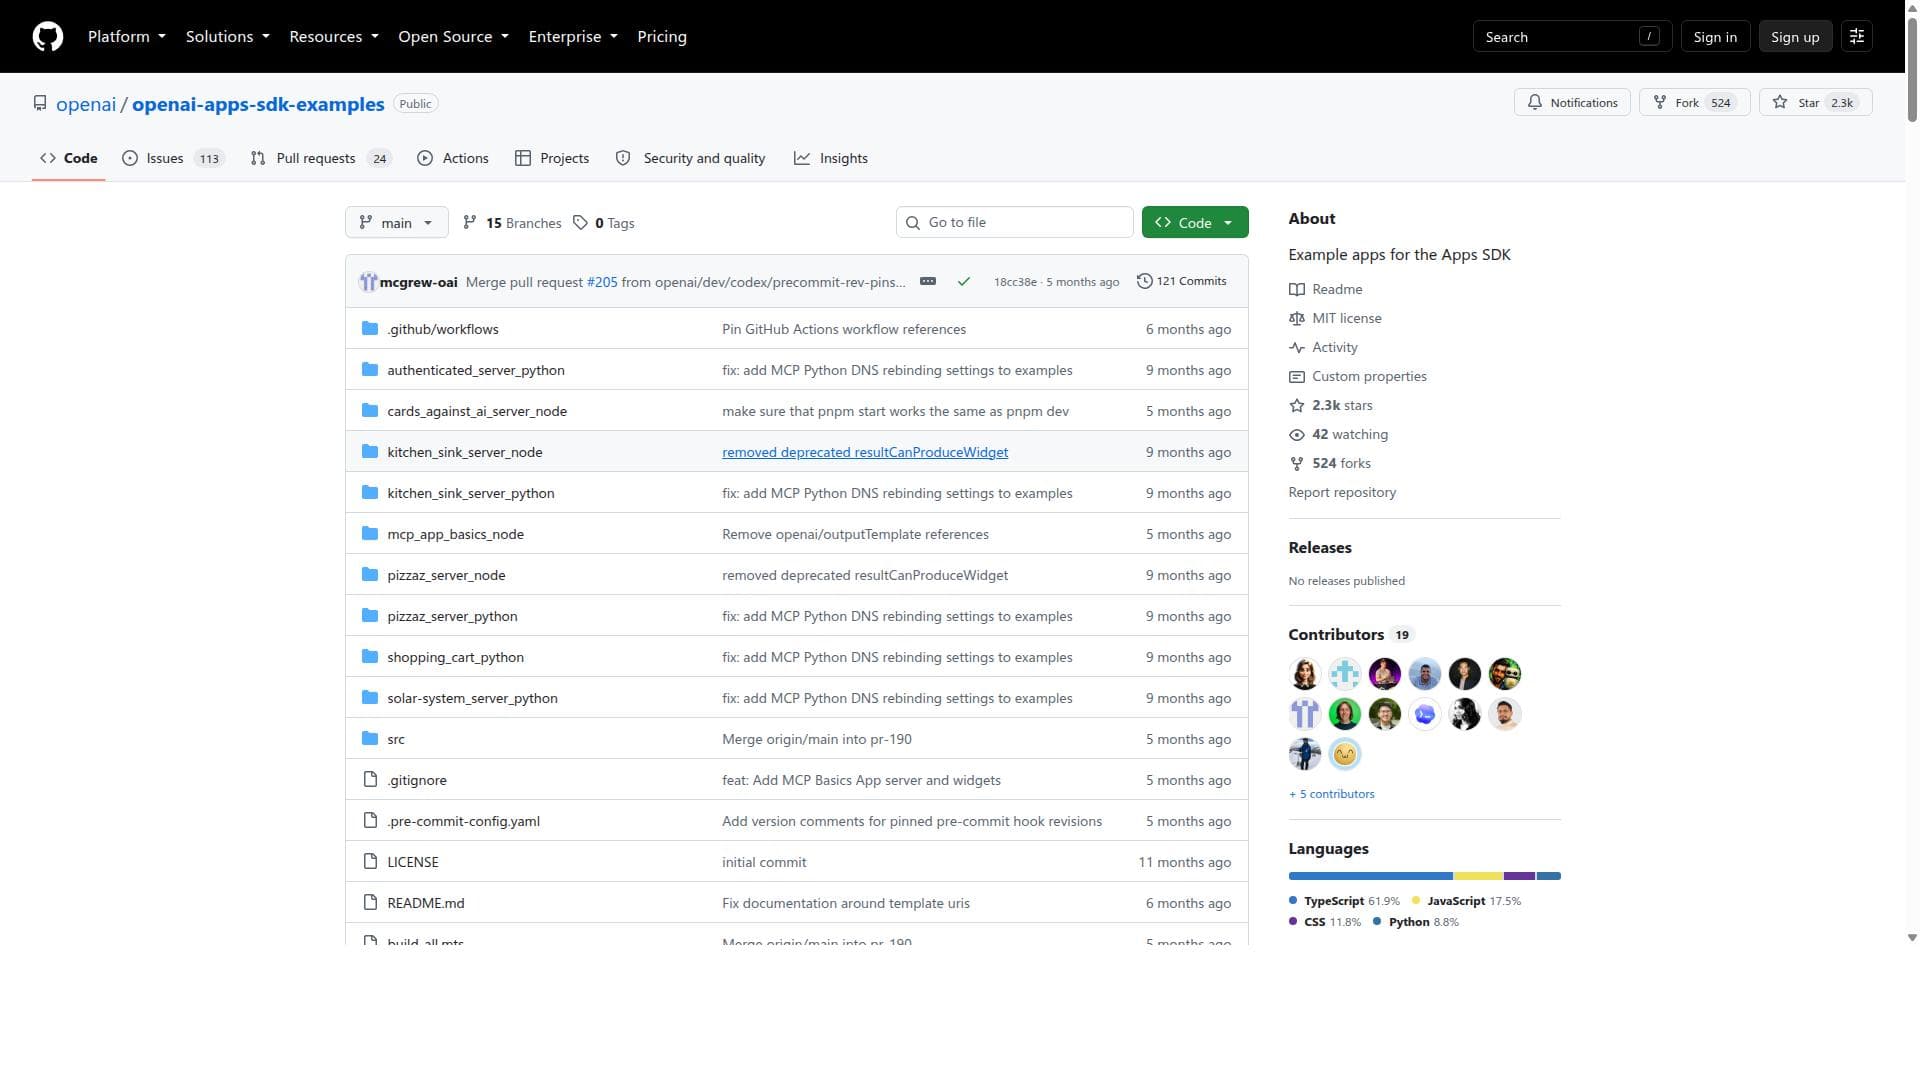
Task: Select the Security and quality tab
Action: pos(691,158)
